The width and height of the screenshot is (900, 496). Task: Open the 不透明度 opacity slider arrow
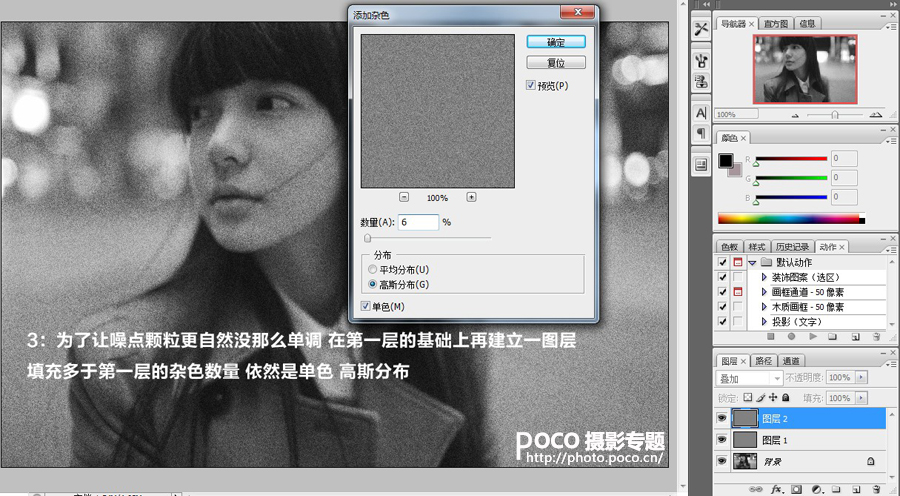point(862,377)
